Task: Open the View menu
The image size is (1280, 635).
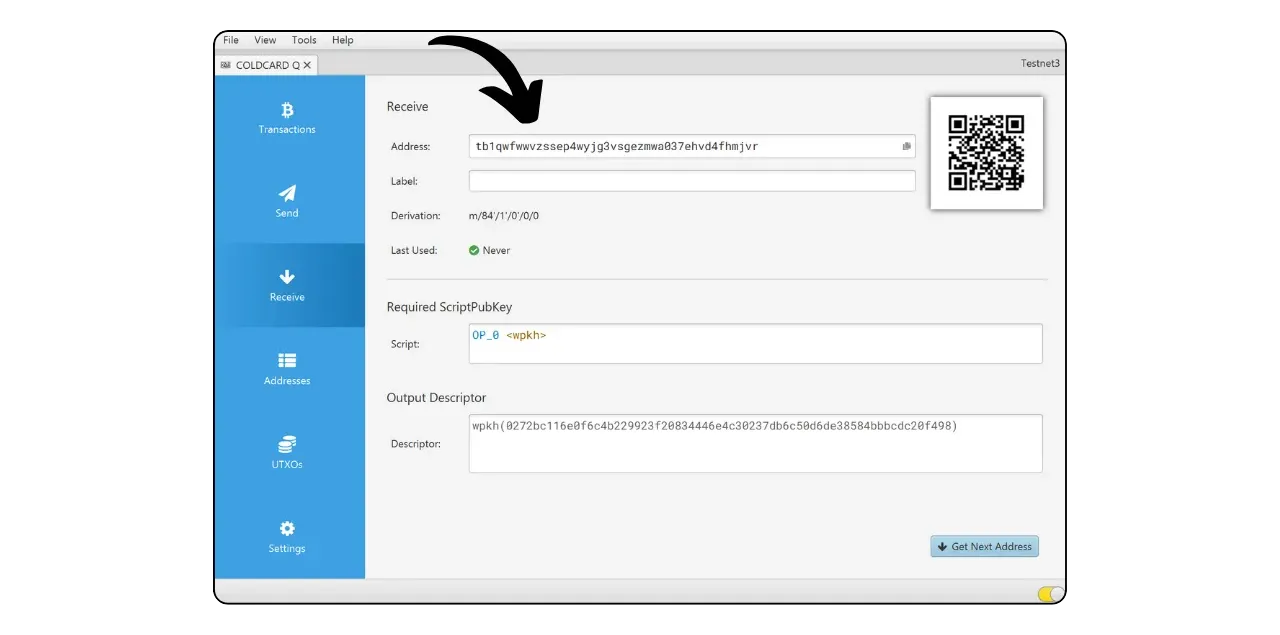Action: click(x=265, y=40)
